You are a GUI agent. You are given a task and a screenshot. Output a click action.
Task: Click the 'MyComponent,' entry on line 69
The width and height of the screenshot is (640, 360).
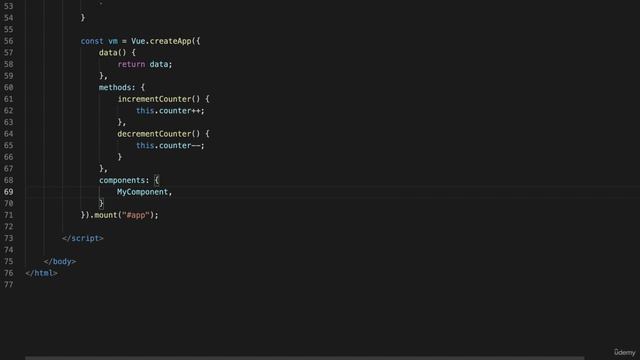pos(144,192)
